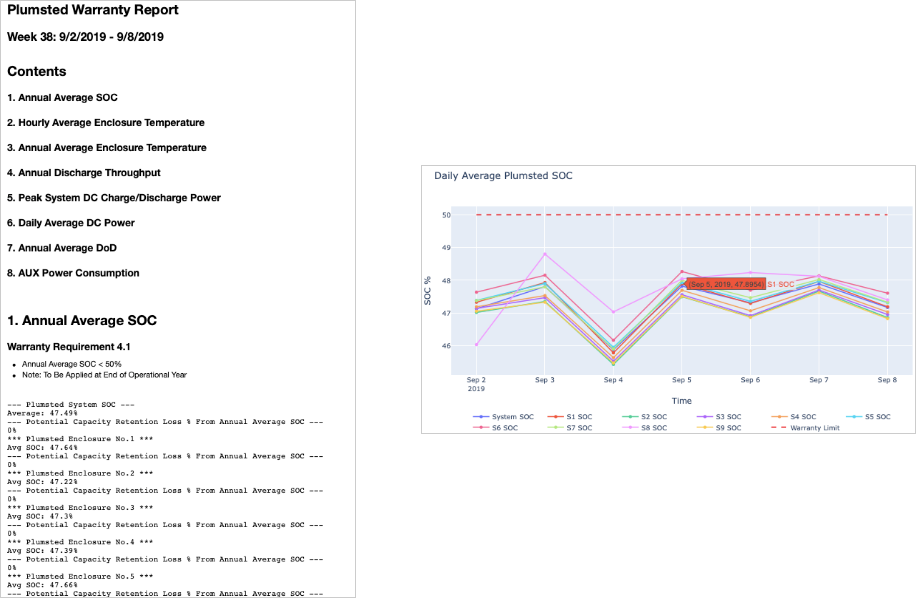Screen dimensions: 921x600
Task: Click the Avg SOC: 47.39% value
Action: [42, 551]
